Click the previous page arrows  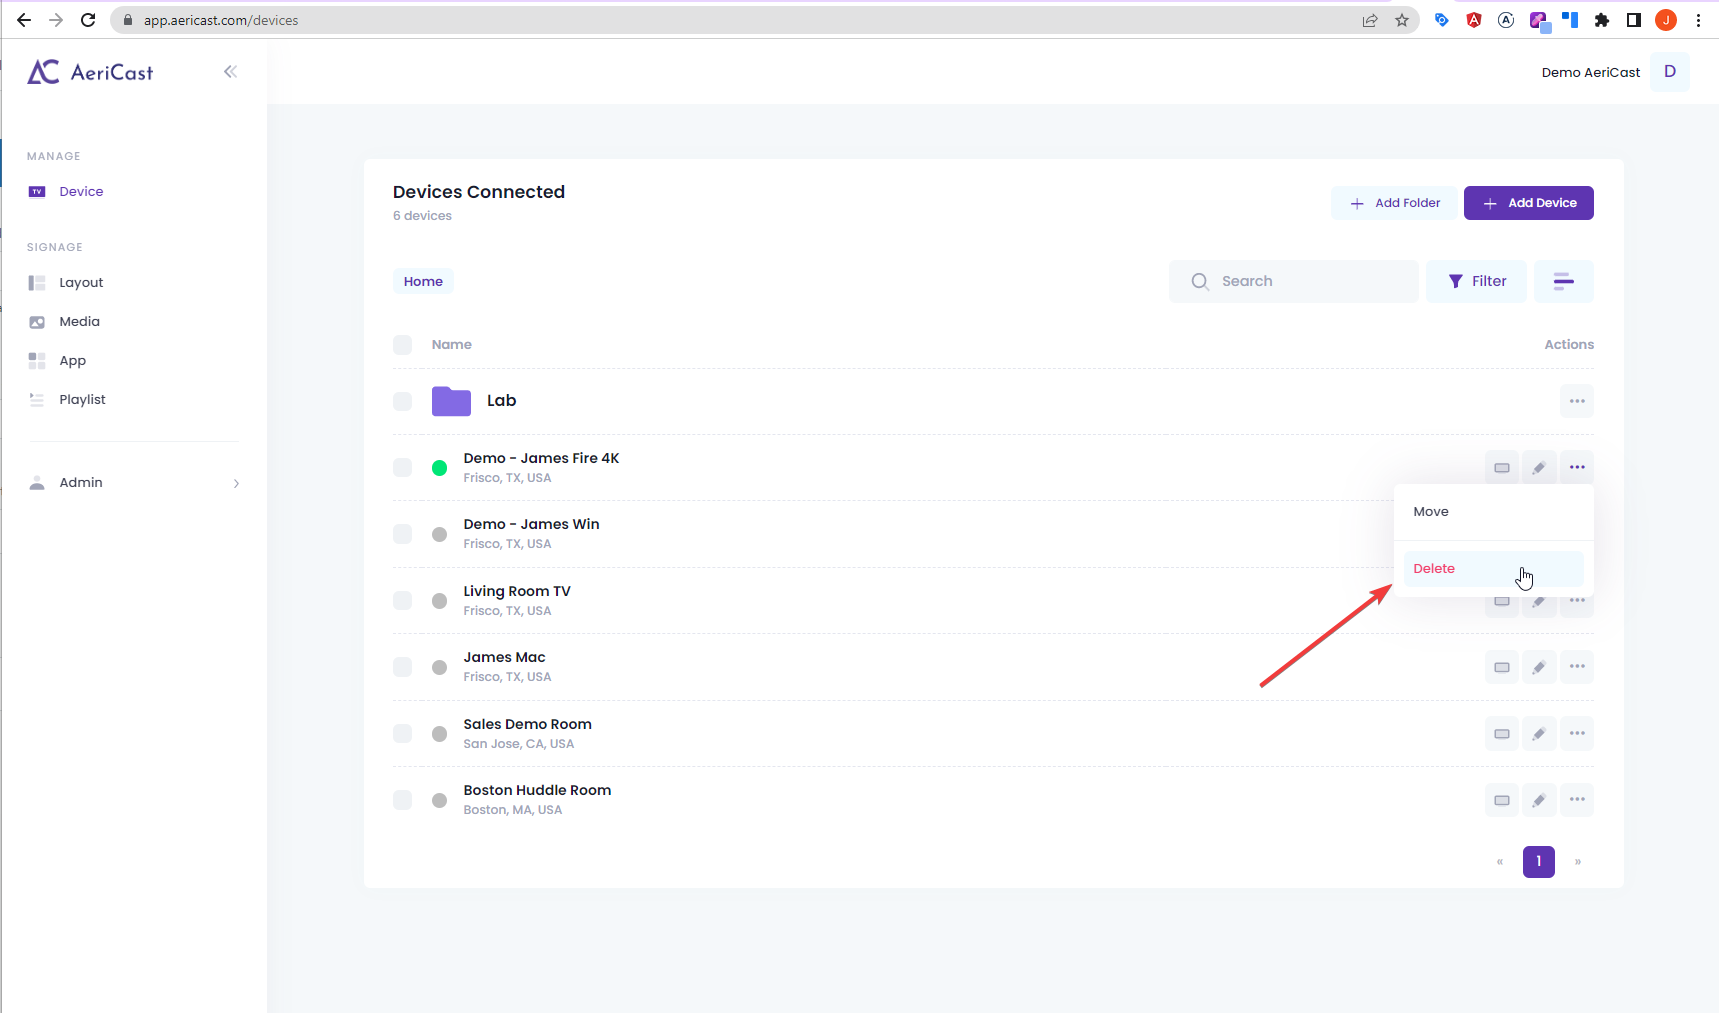click(x=1500, y=861)
